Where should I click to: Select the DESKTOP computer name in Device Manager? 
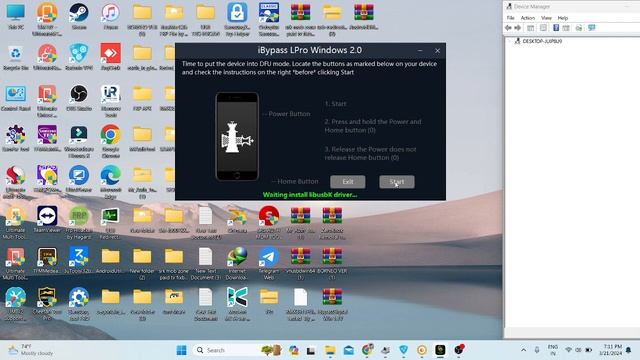point(542,41)
